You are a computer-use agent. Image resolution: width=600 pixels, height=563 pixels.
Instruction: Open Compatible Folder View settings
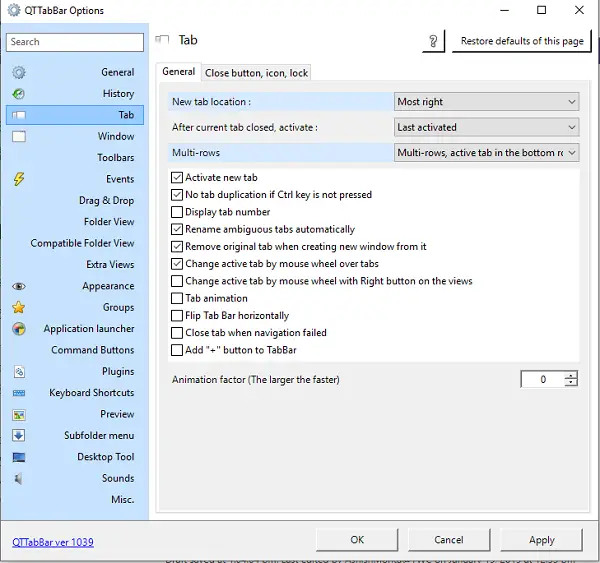tap(75, 243)
